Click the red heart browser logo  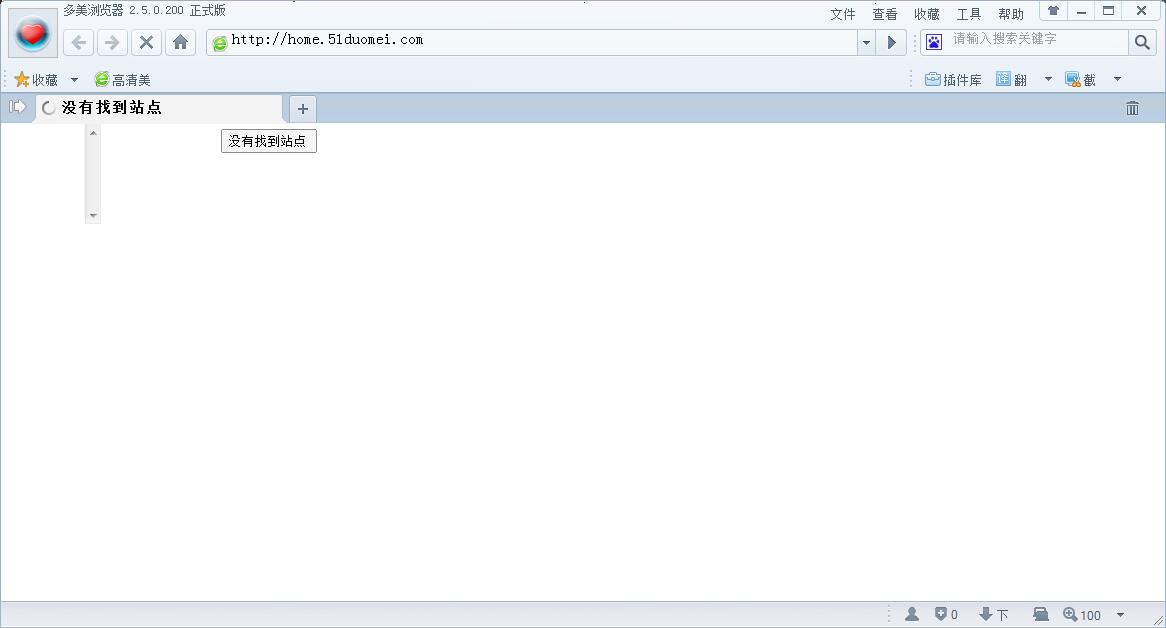coord(33,33)
